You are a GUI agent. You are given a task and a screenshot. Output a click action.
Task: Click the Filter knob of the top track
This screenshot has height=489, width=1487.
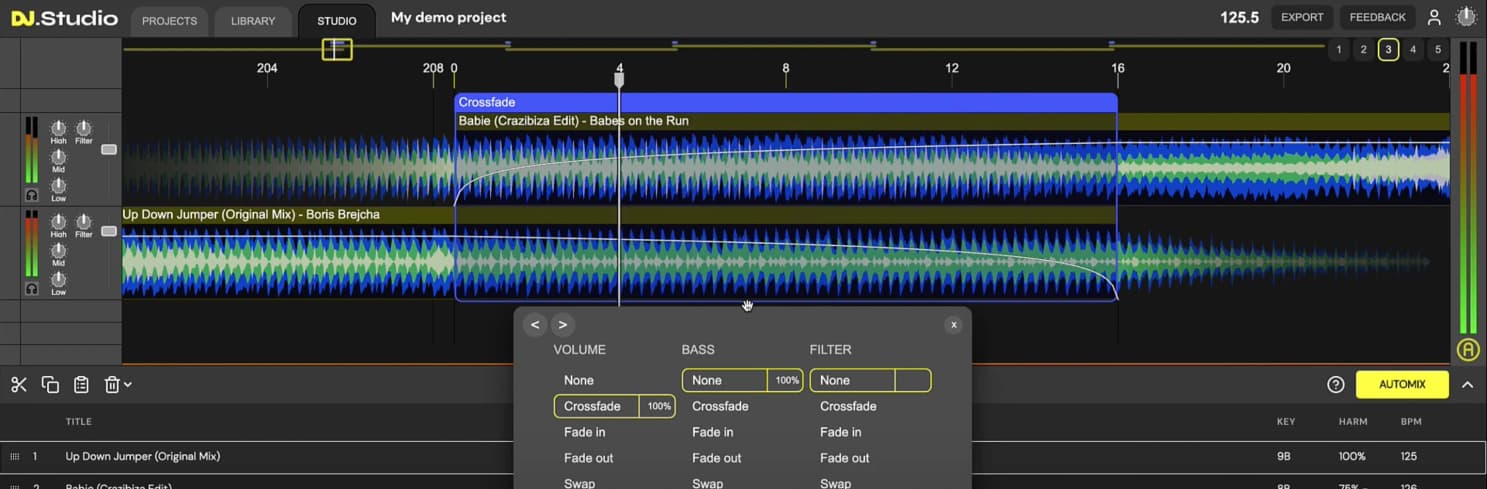84,128
